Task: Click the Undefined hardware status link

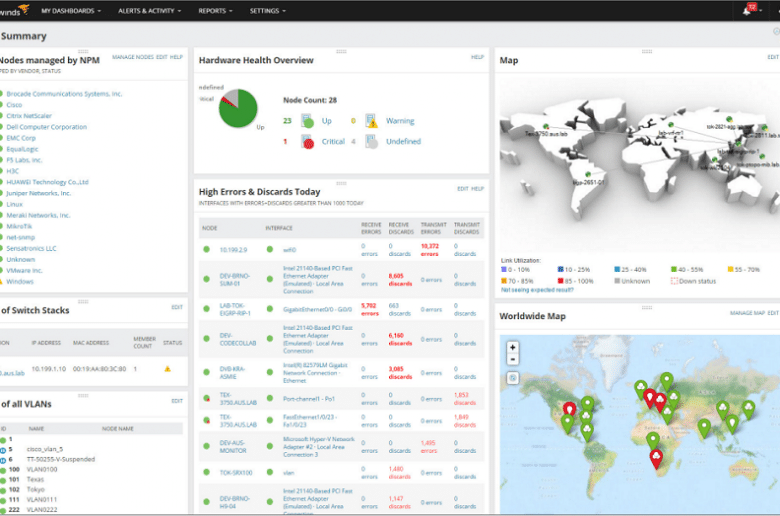Action: click(403, 141)
